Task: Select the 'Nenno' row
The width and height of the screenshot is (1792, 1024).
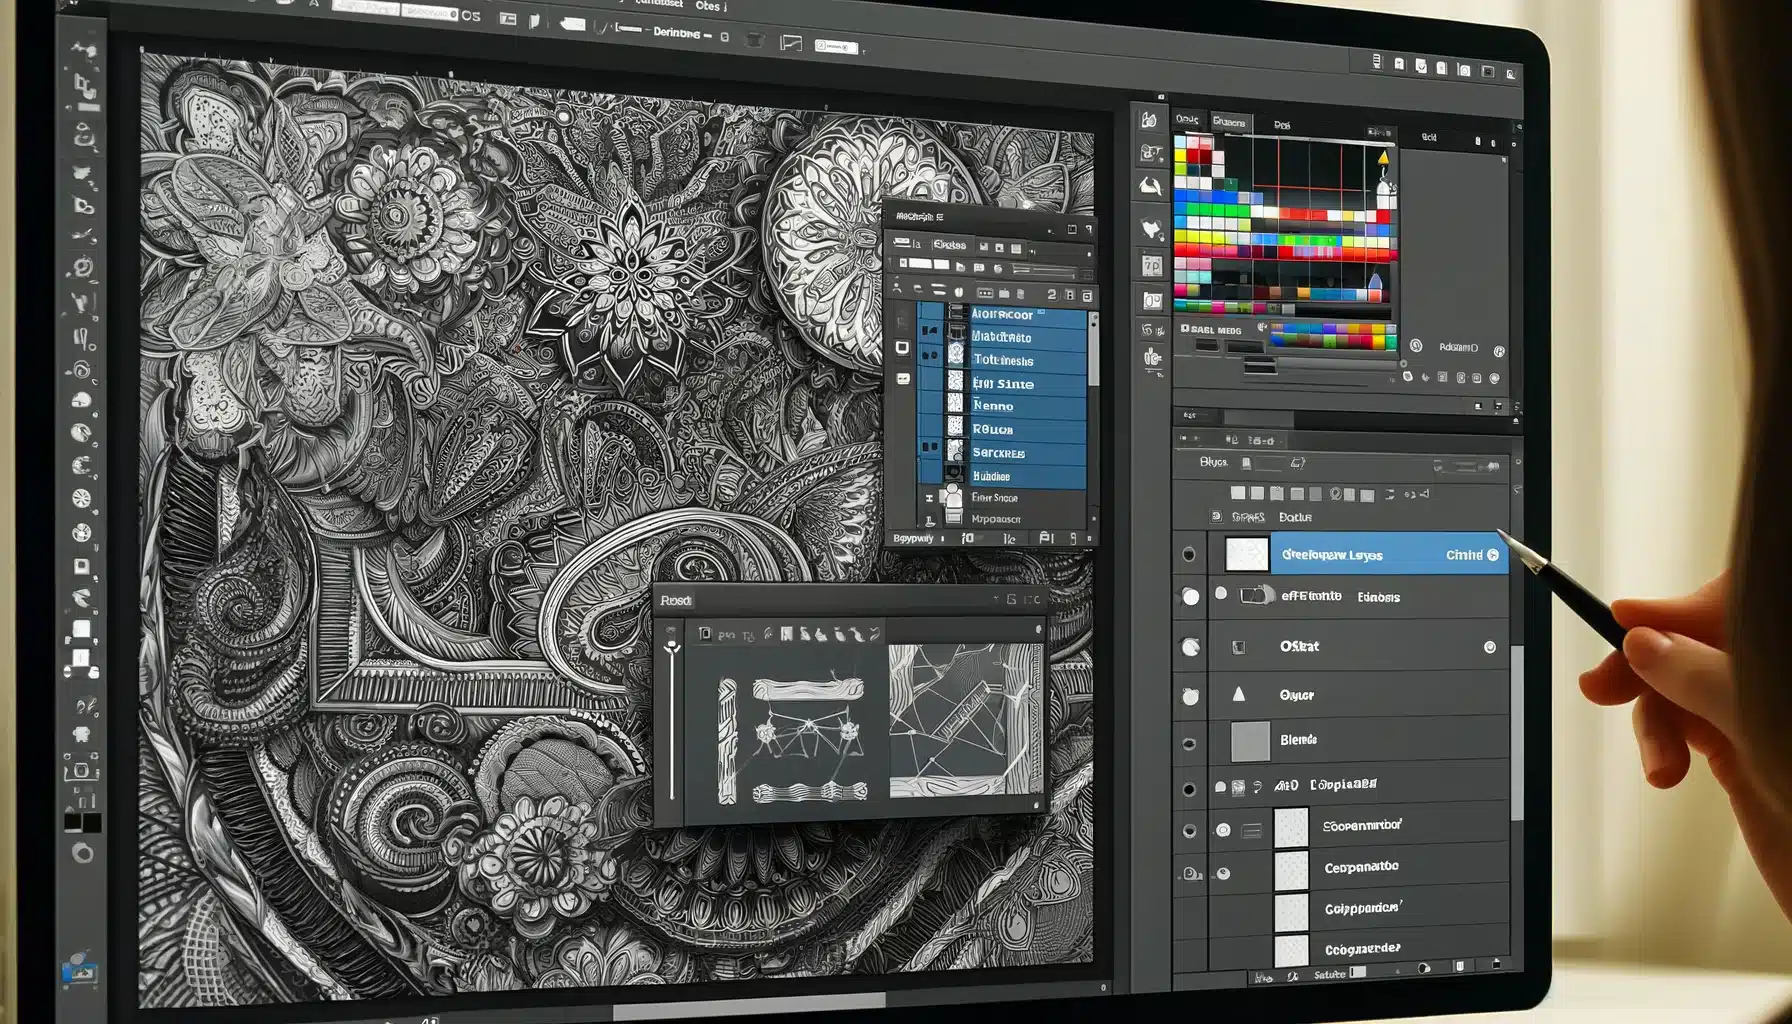Action: (x=1002, y=406)
